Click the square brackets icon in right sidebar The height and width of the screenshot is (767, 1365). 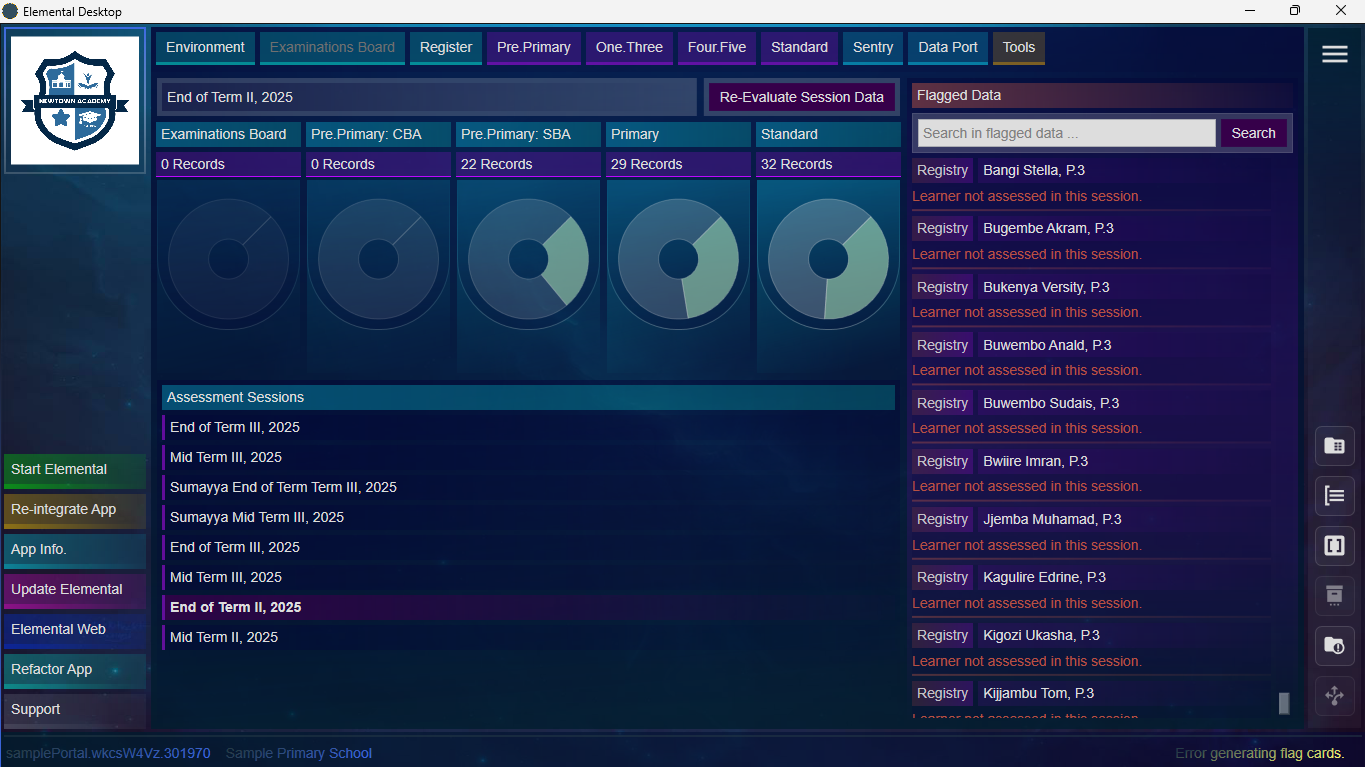[x=1334, y=546]
